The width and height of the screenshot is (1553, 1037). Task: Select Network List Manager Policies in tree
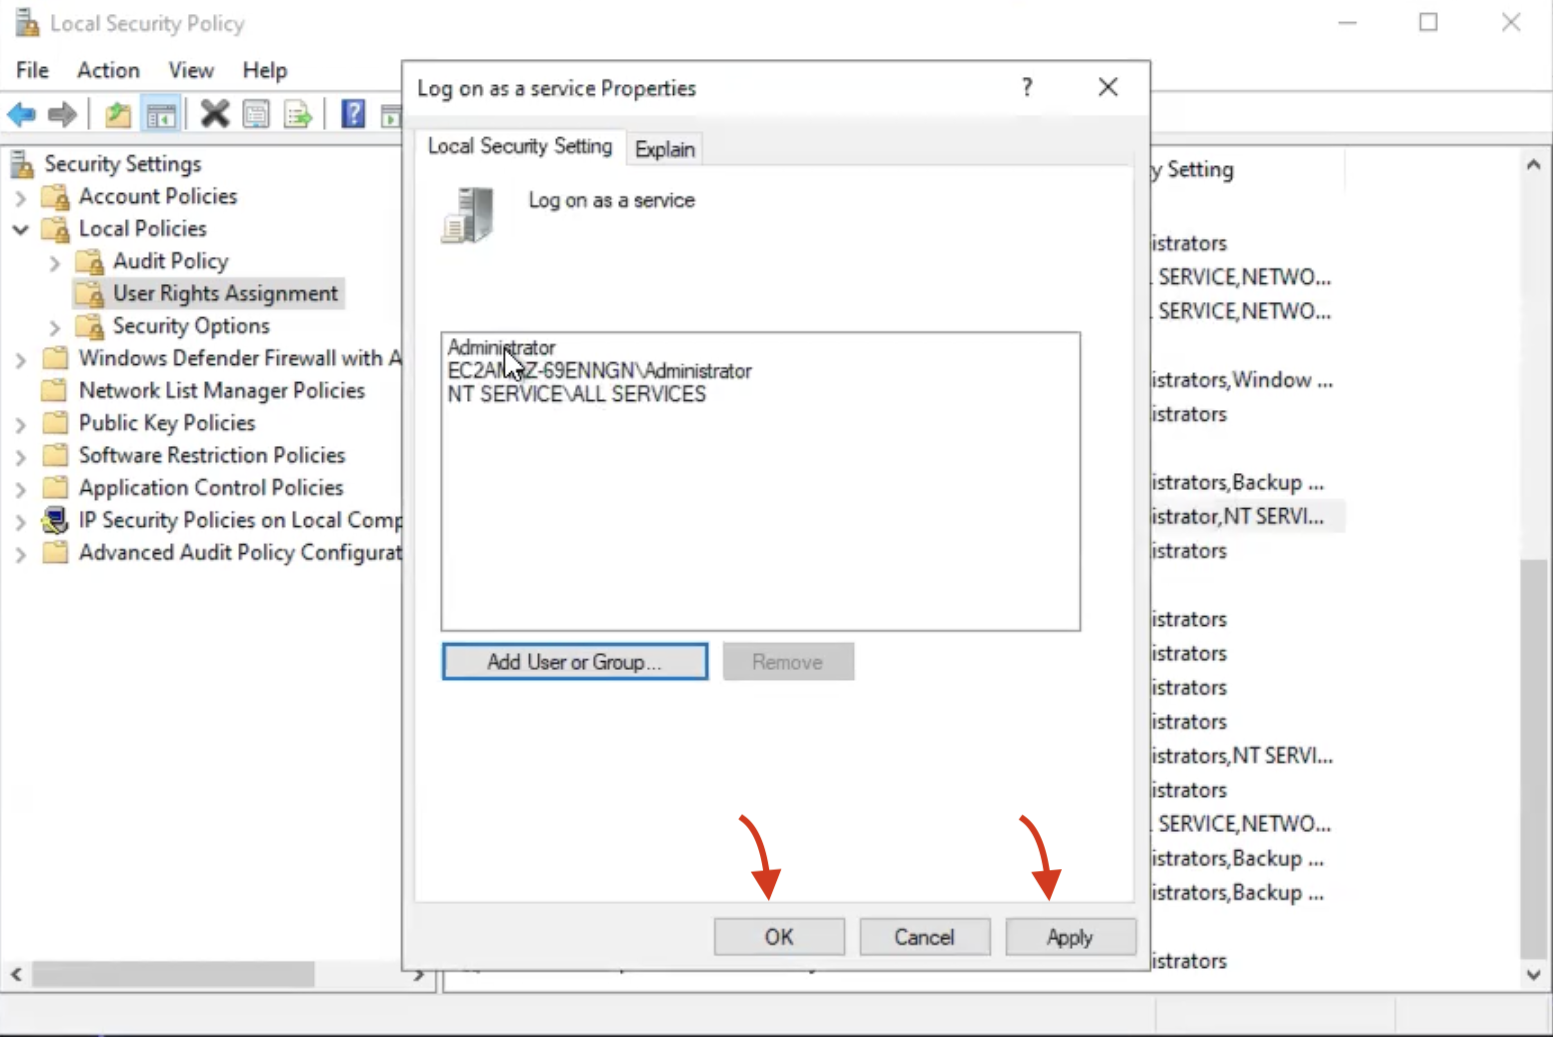pos(221,391)
